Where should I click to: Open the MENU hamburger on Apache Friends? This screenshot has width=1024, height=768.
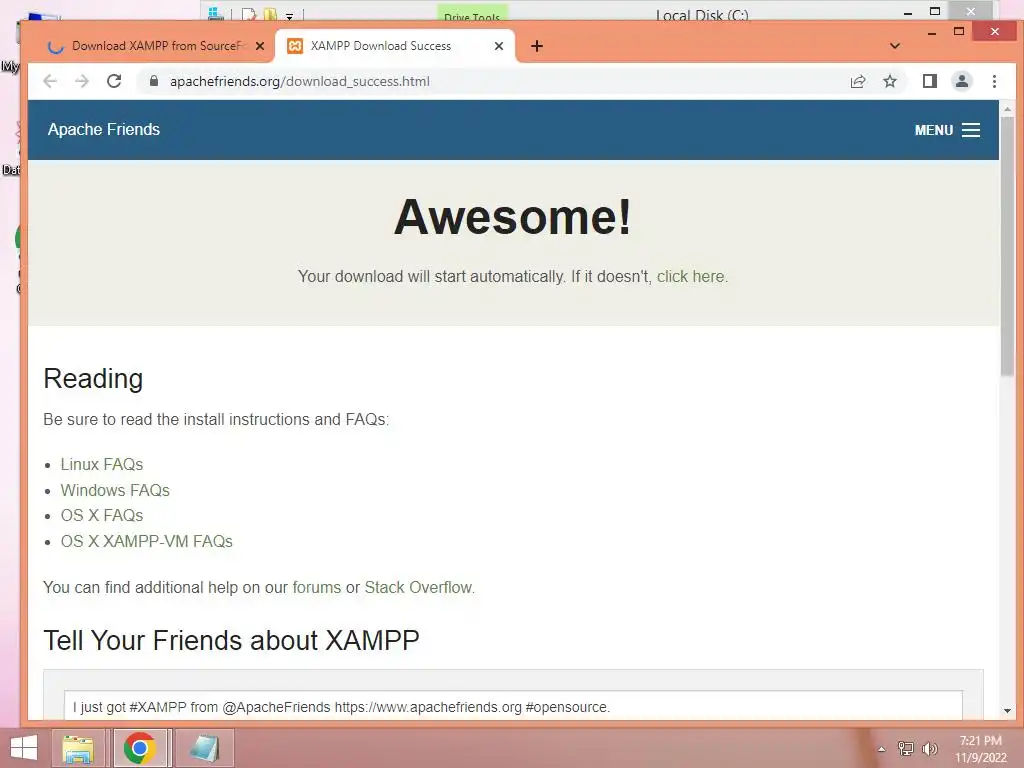tap(947, 130)
